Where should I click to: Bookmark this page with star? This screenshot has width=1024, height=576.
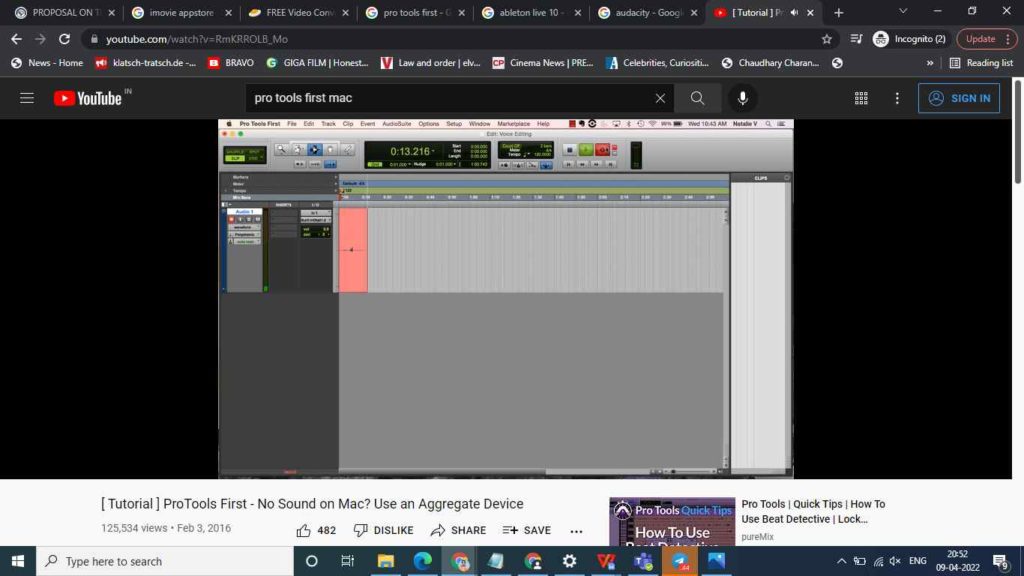(x=827, y=39)
